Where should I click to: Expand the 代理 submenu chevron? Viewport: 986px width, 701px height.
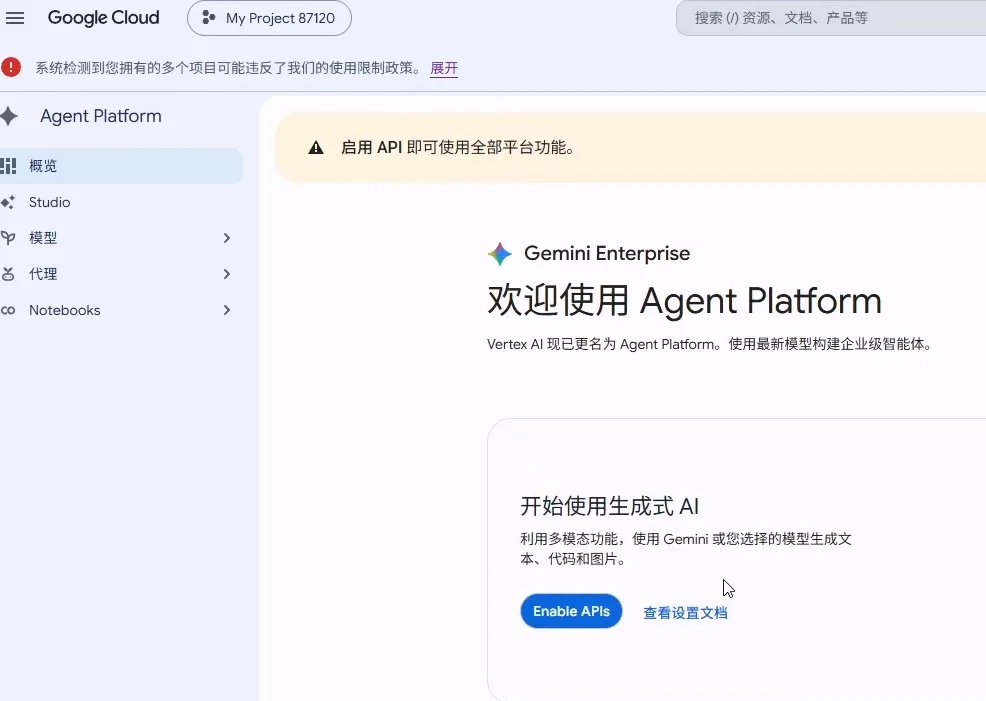click(227, 274)
